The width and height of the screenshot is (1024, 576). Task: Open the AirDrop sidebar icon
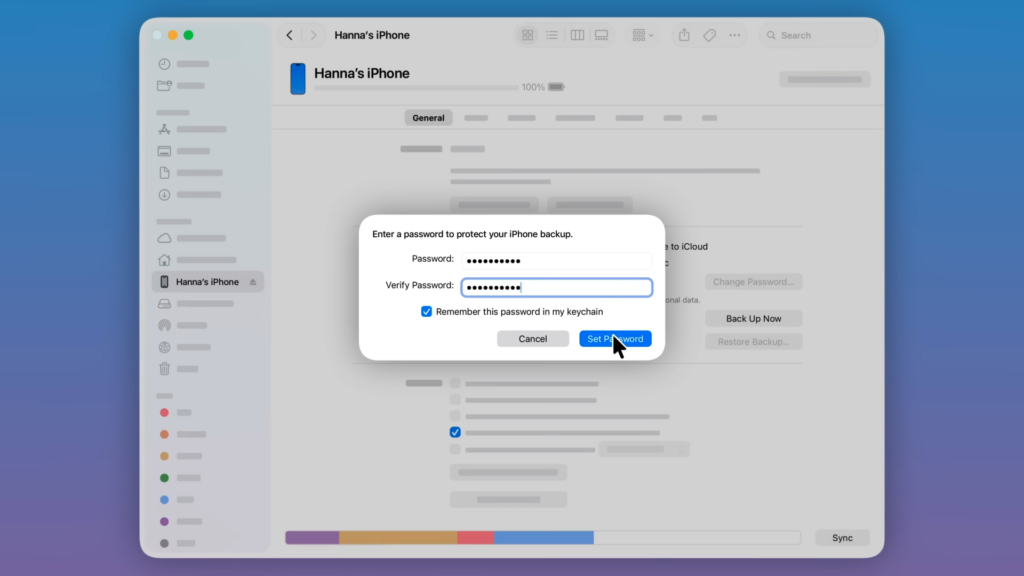tap(165, 325)
